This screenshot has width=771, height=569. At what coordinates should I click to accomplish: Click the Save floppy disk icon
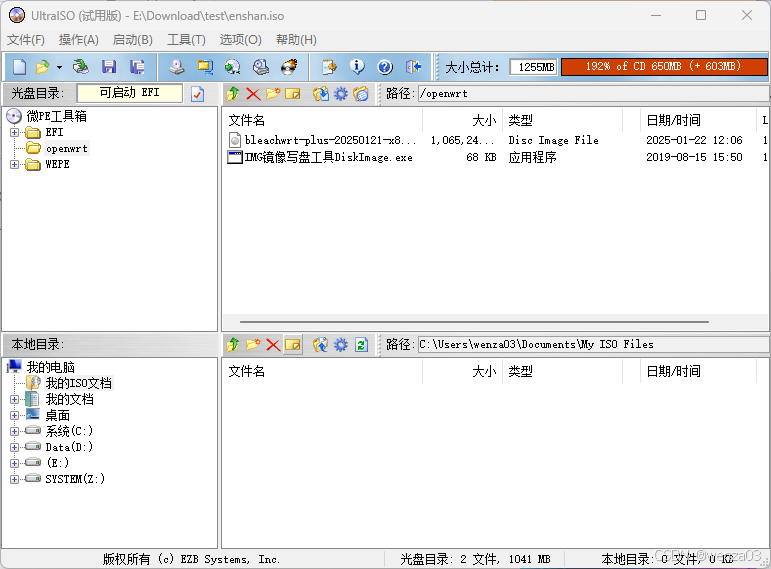coord(109,67)
